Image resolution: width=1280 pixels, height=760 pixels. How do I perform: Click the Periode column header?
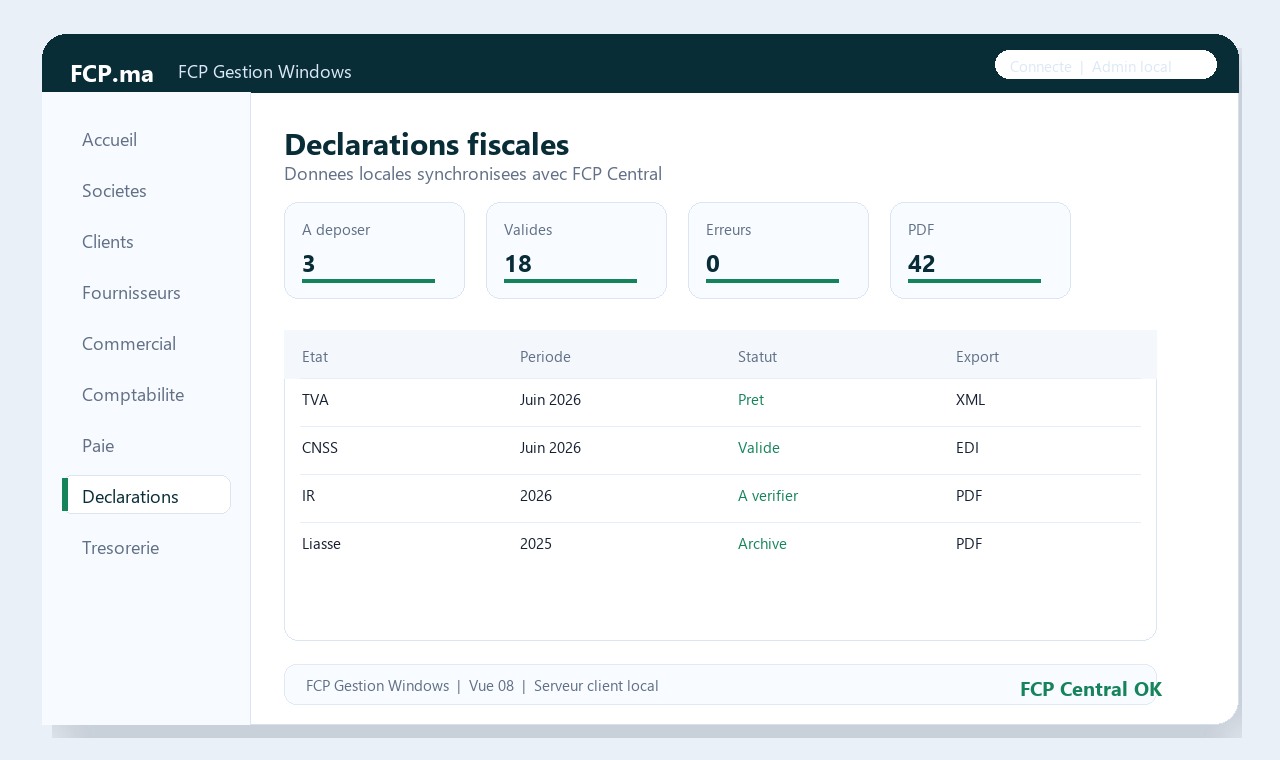pos(545,357)
